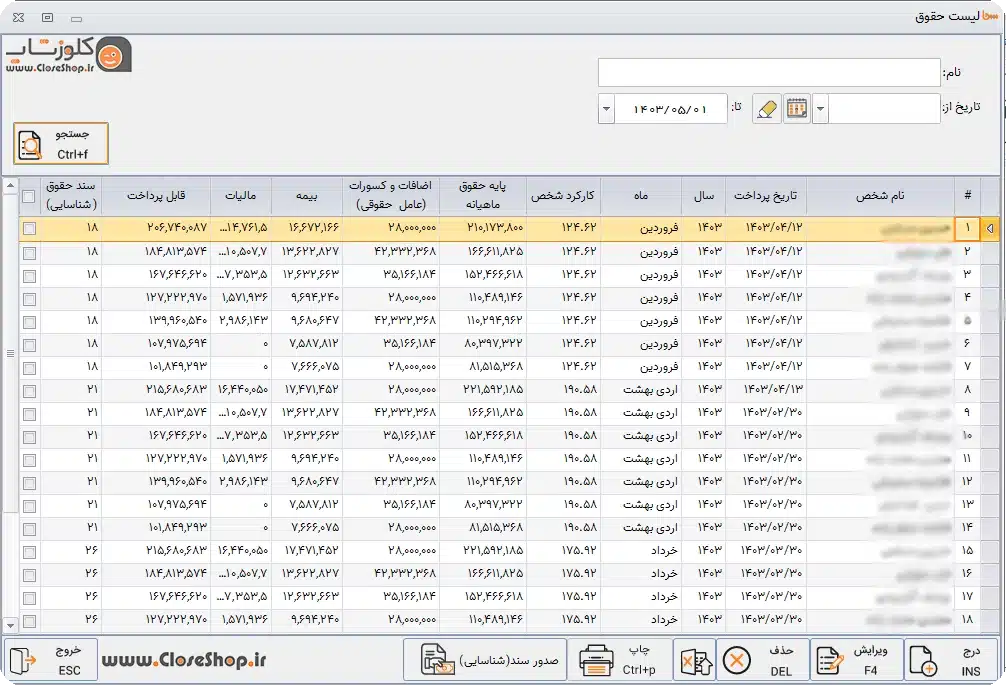Click the خروج (ESC) exit button
Image resolution: width=1006 pixels, height=685 pixels.
[51, 660]
